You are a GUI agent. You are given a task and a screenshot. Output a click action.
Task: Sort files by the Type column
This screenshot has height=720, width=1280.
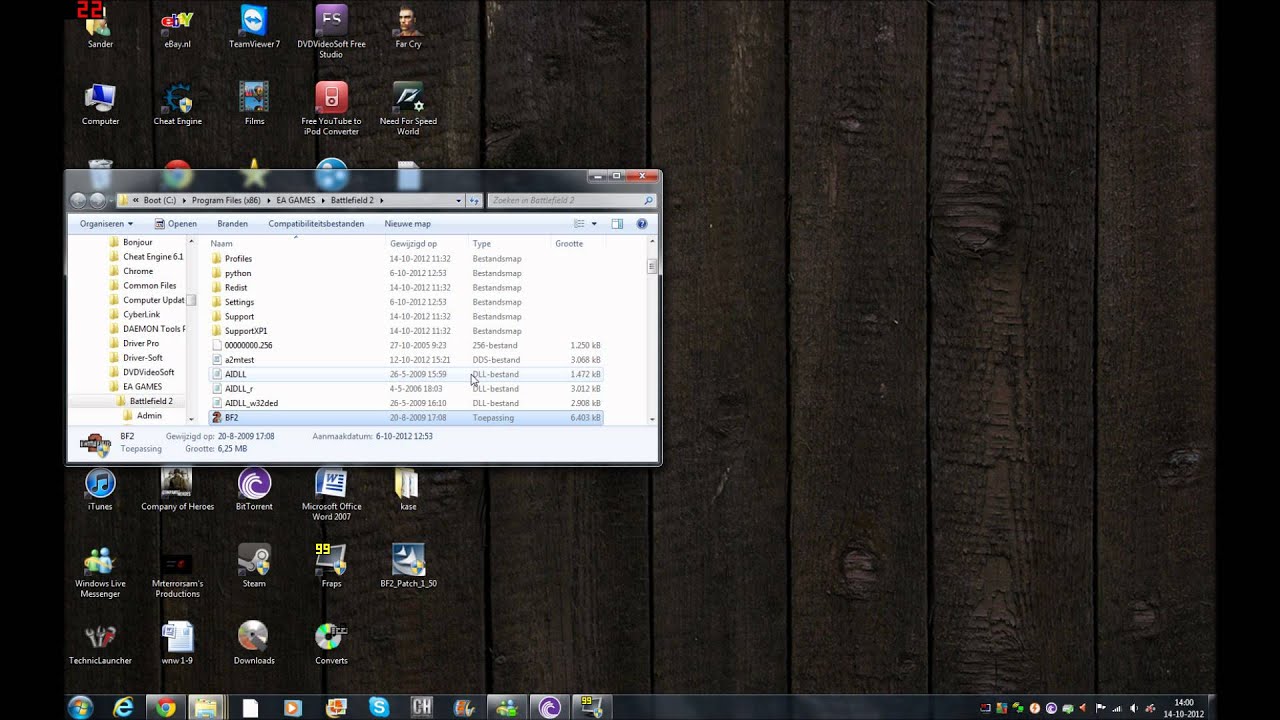click(x=510, y=243)
